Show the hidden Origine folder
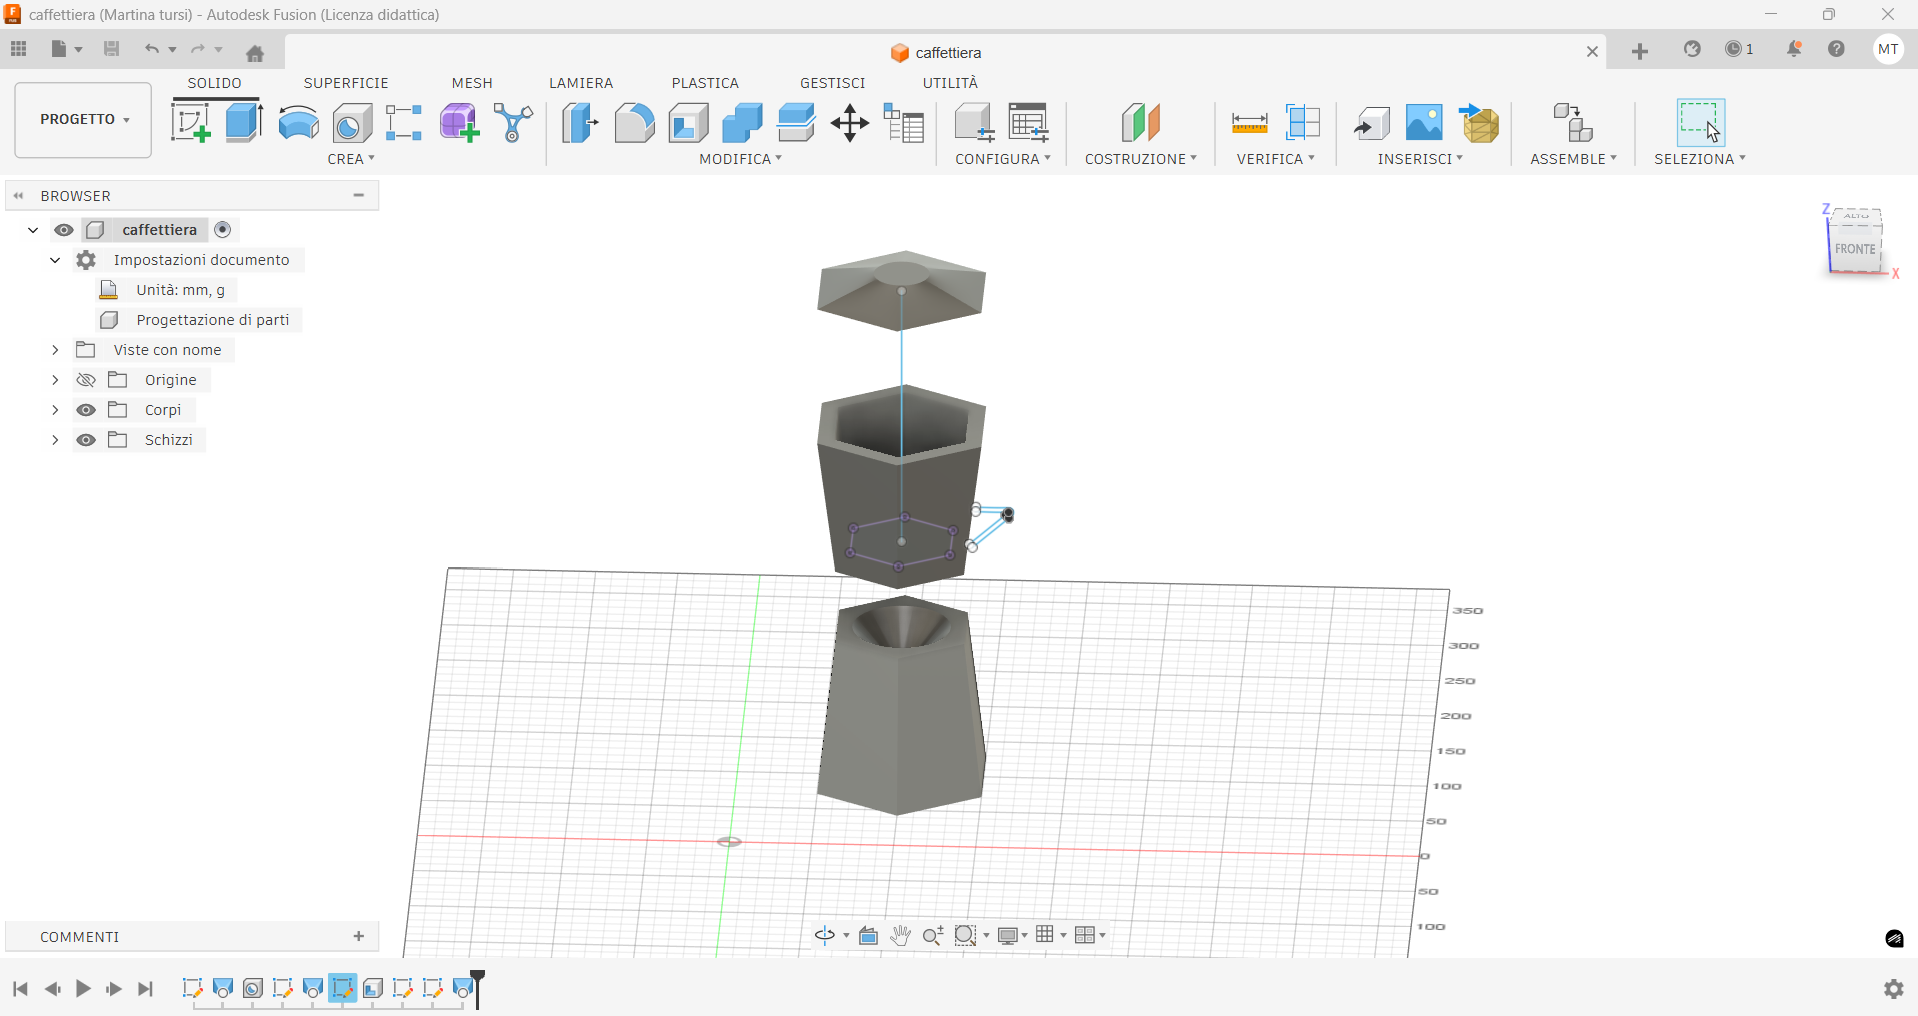This screenshot has width=1918, height=1016. (87, 380)
